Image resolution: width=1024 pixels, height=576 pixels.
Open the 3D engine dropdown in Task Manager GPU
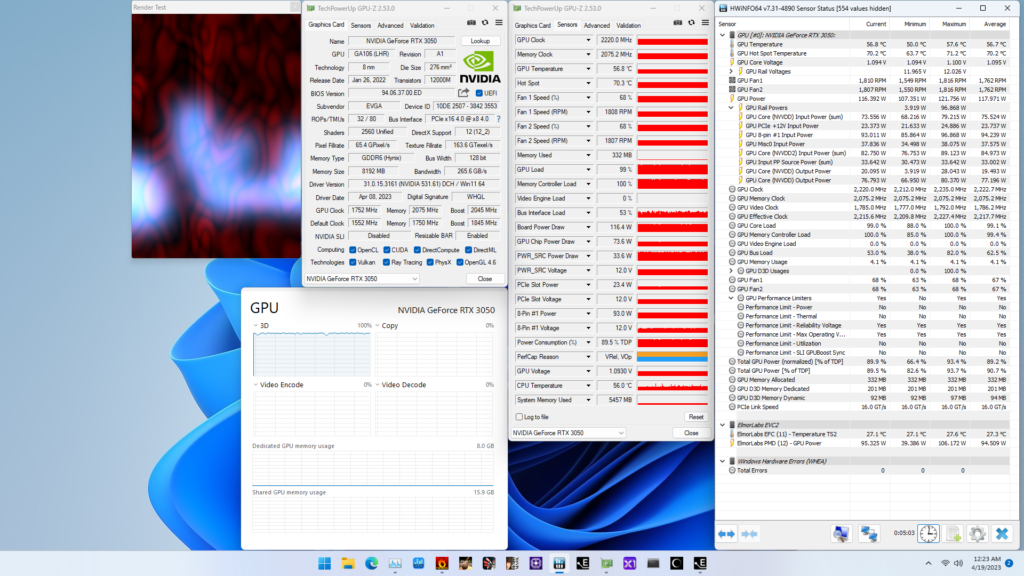coord(255,325)
